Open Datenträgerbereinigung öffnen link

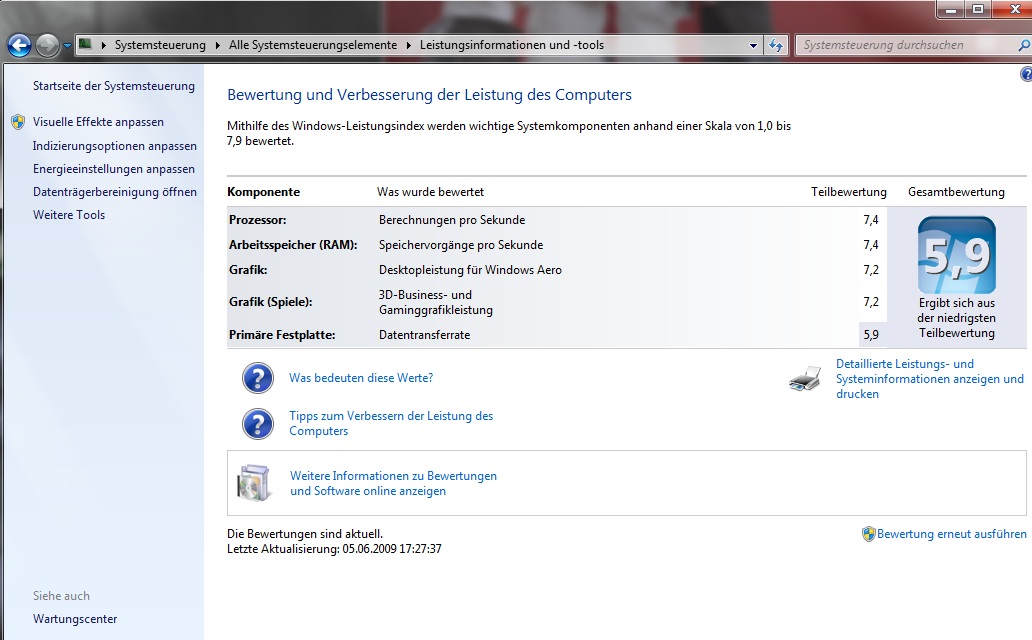tap(115, 192)
